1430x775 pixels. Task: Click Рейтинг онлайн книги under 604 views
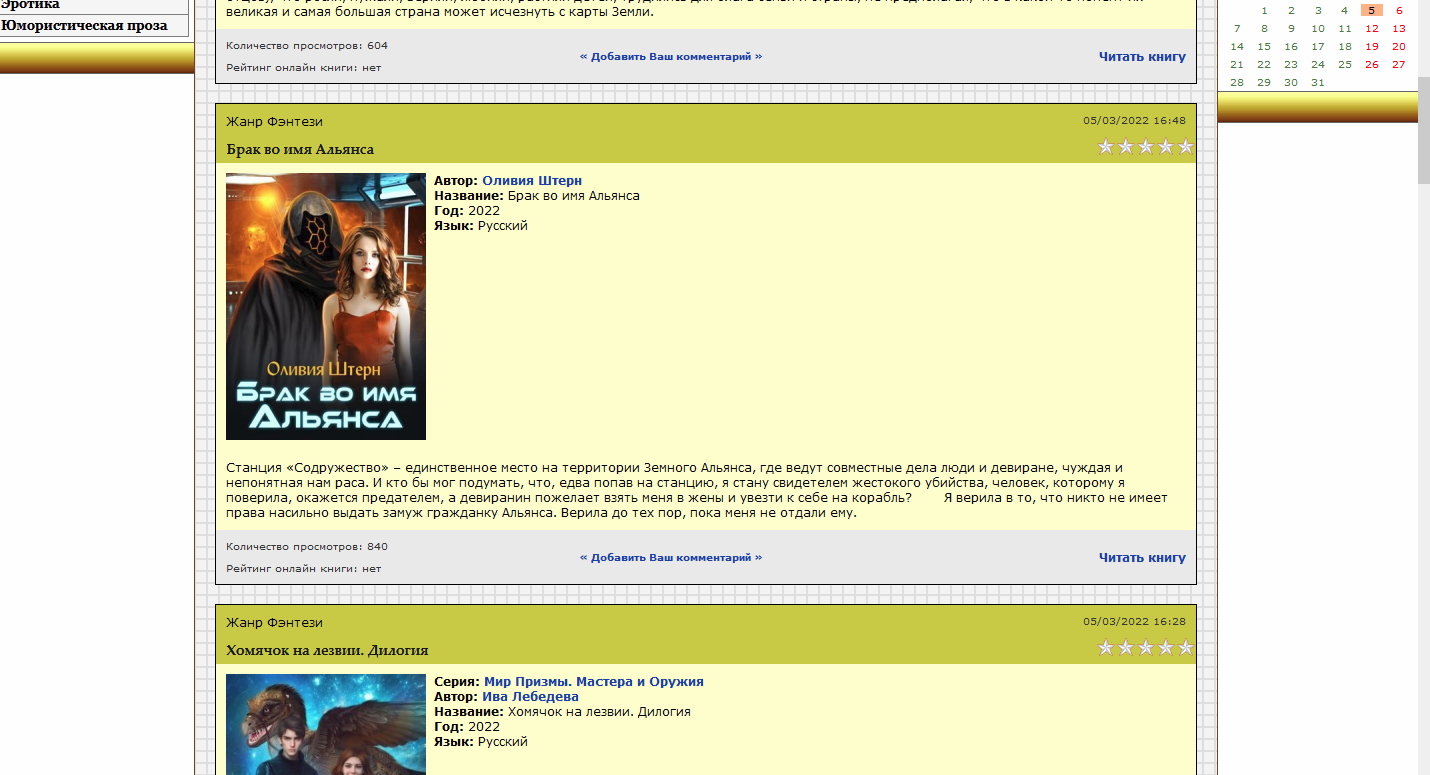tap(304, 68)
